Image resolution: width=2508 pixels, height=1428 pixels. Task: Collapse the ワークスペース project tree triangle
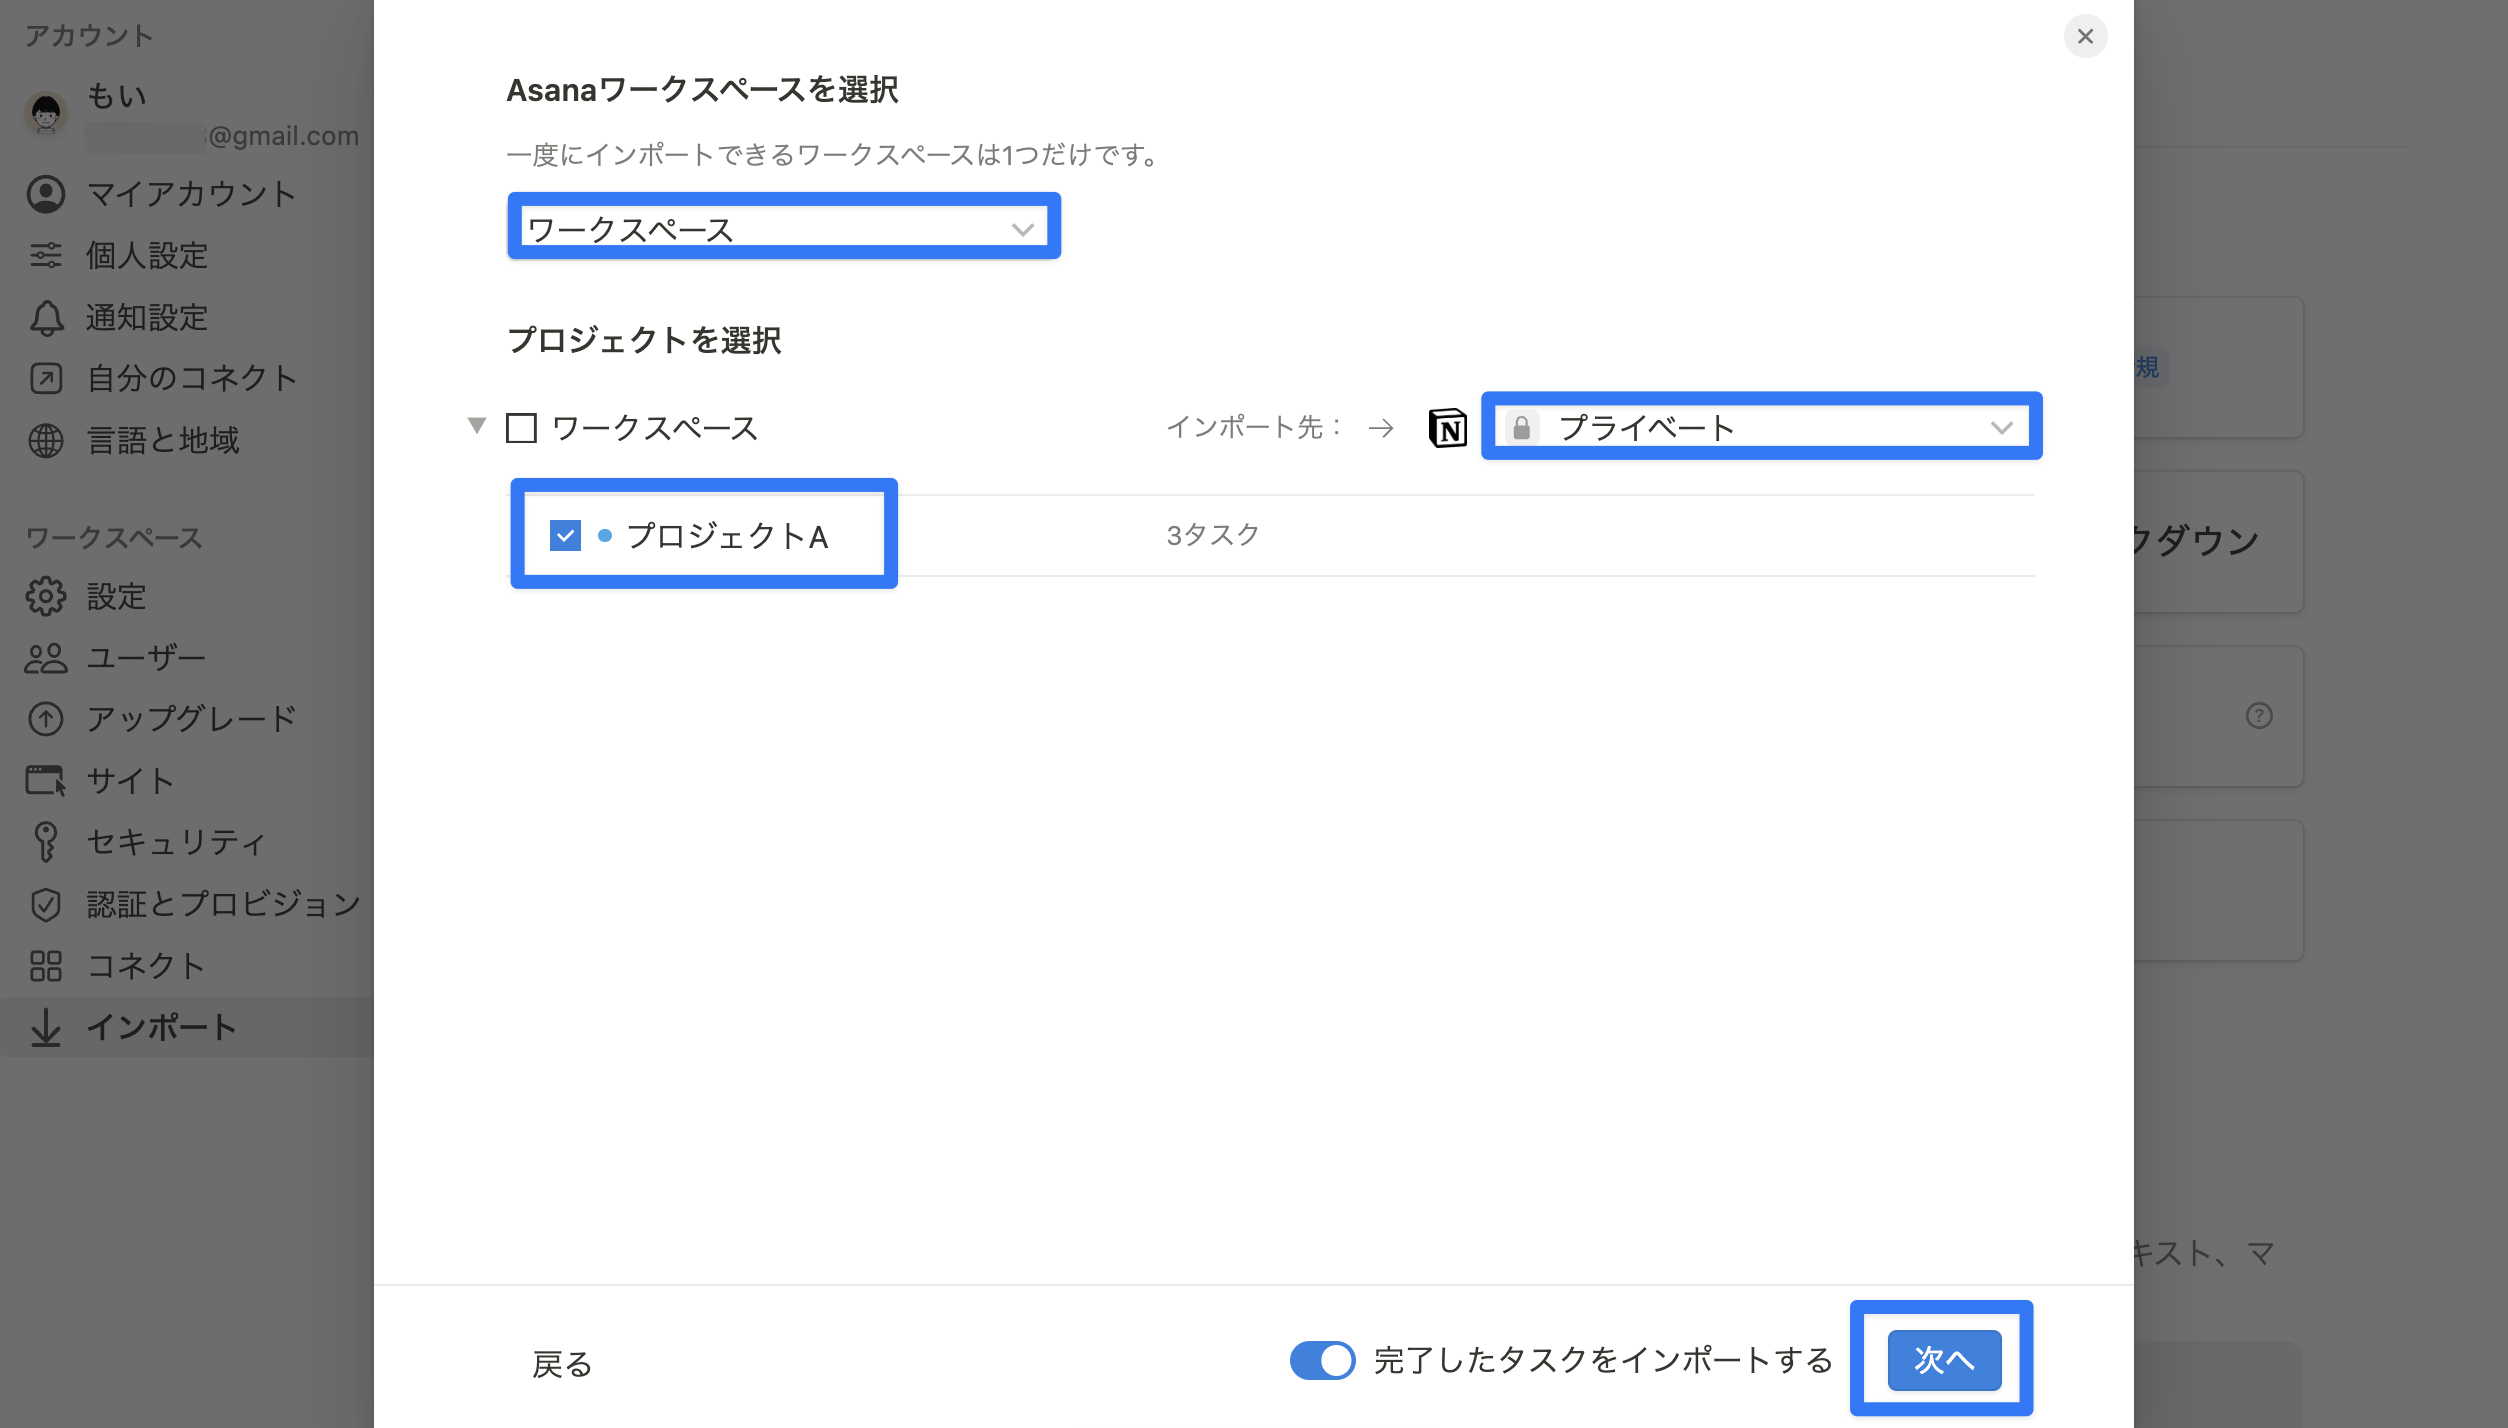[477, 426]
